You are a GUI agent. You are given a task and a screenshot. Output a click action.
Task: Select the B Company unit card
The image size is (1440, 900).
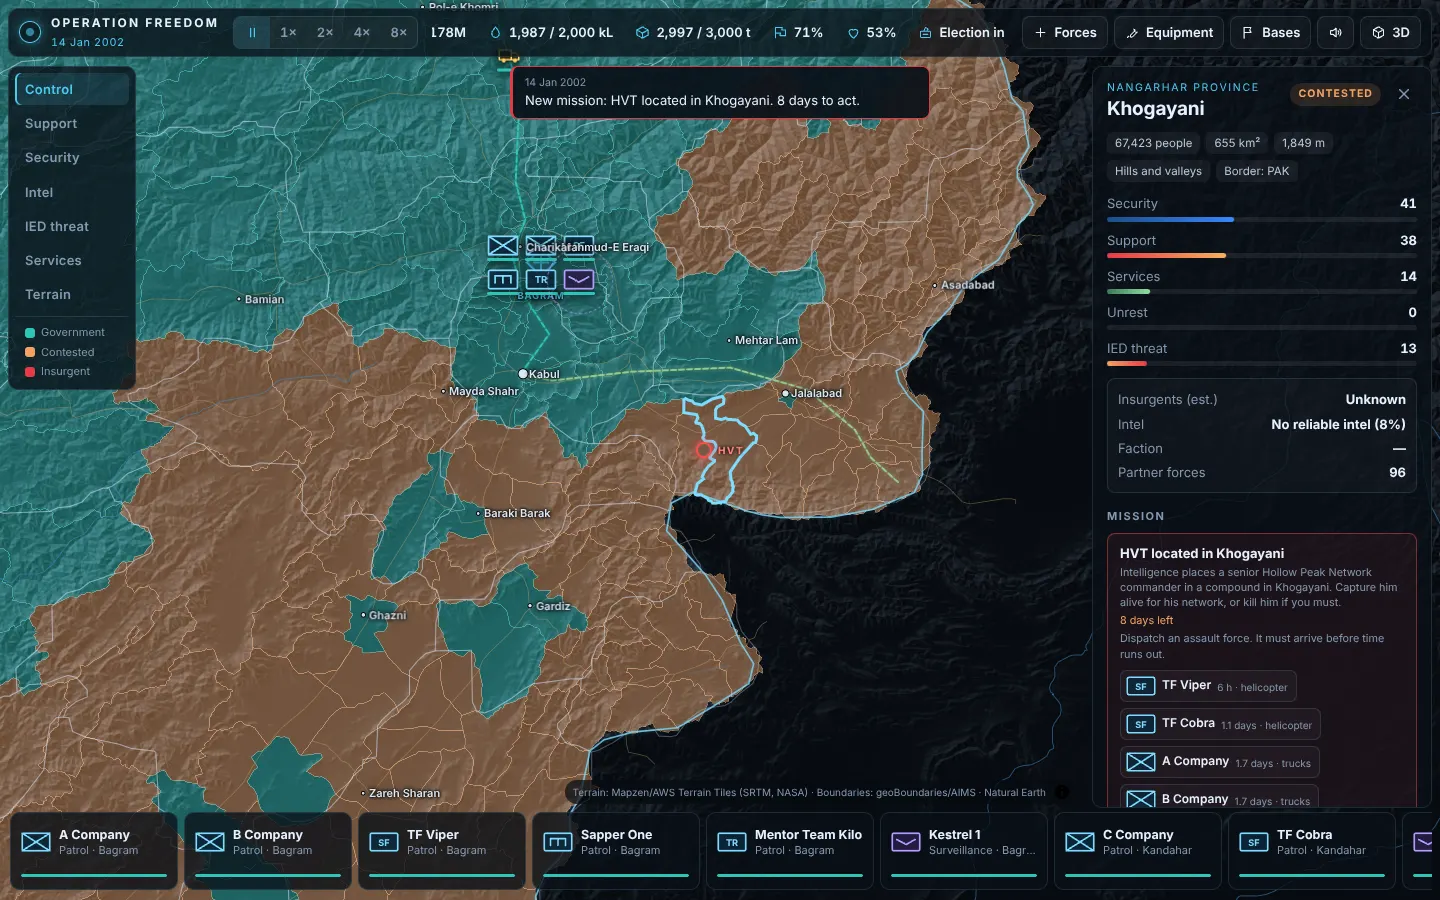[268, 851]
